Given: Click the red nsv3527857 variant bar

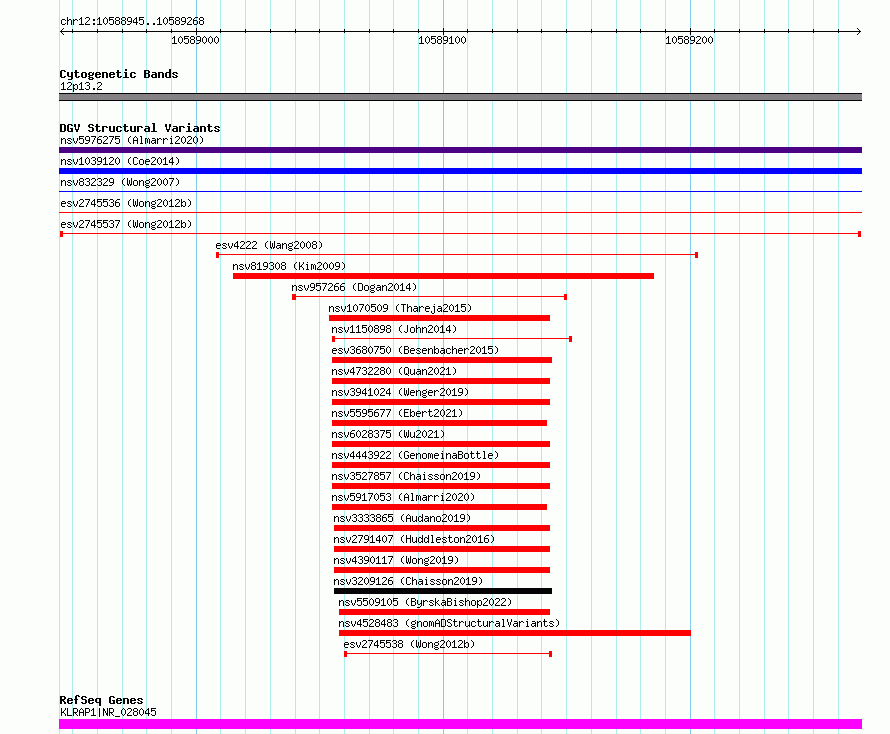Looking at the screenshot, I should point(440,486).
